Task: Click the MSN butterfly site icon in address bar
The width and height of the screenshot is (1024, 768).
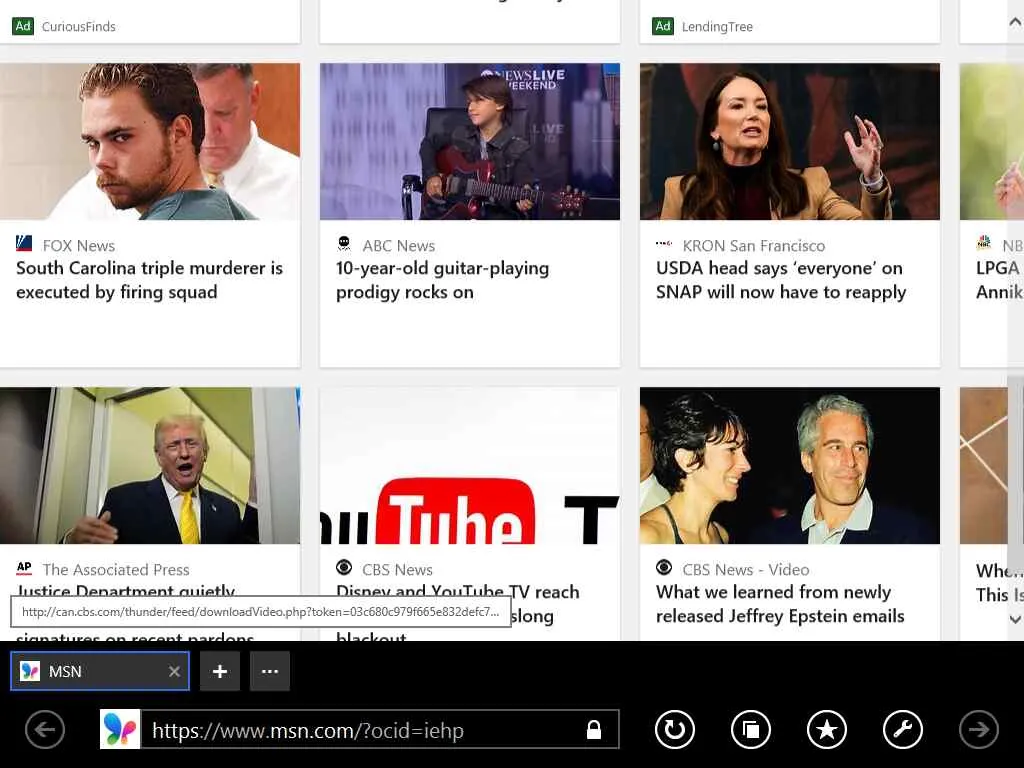Action: (120, 729)
